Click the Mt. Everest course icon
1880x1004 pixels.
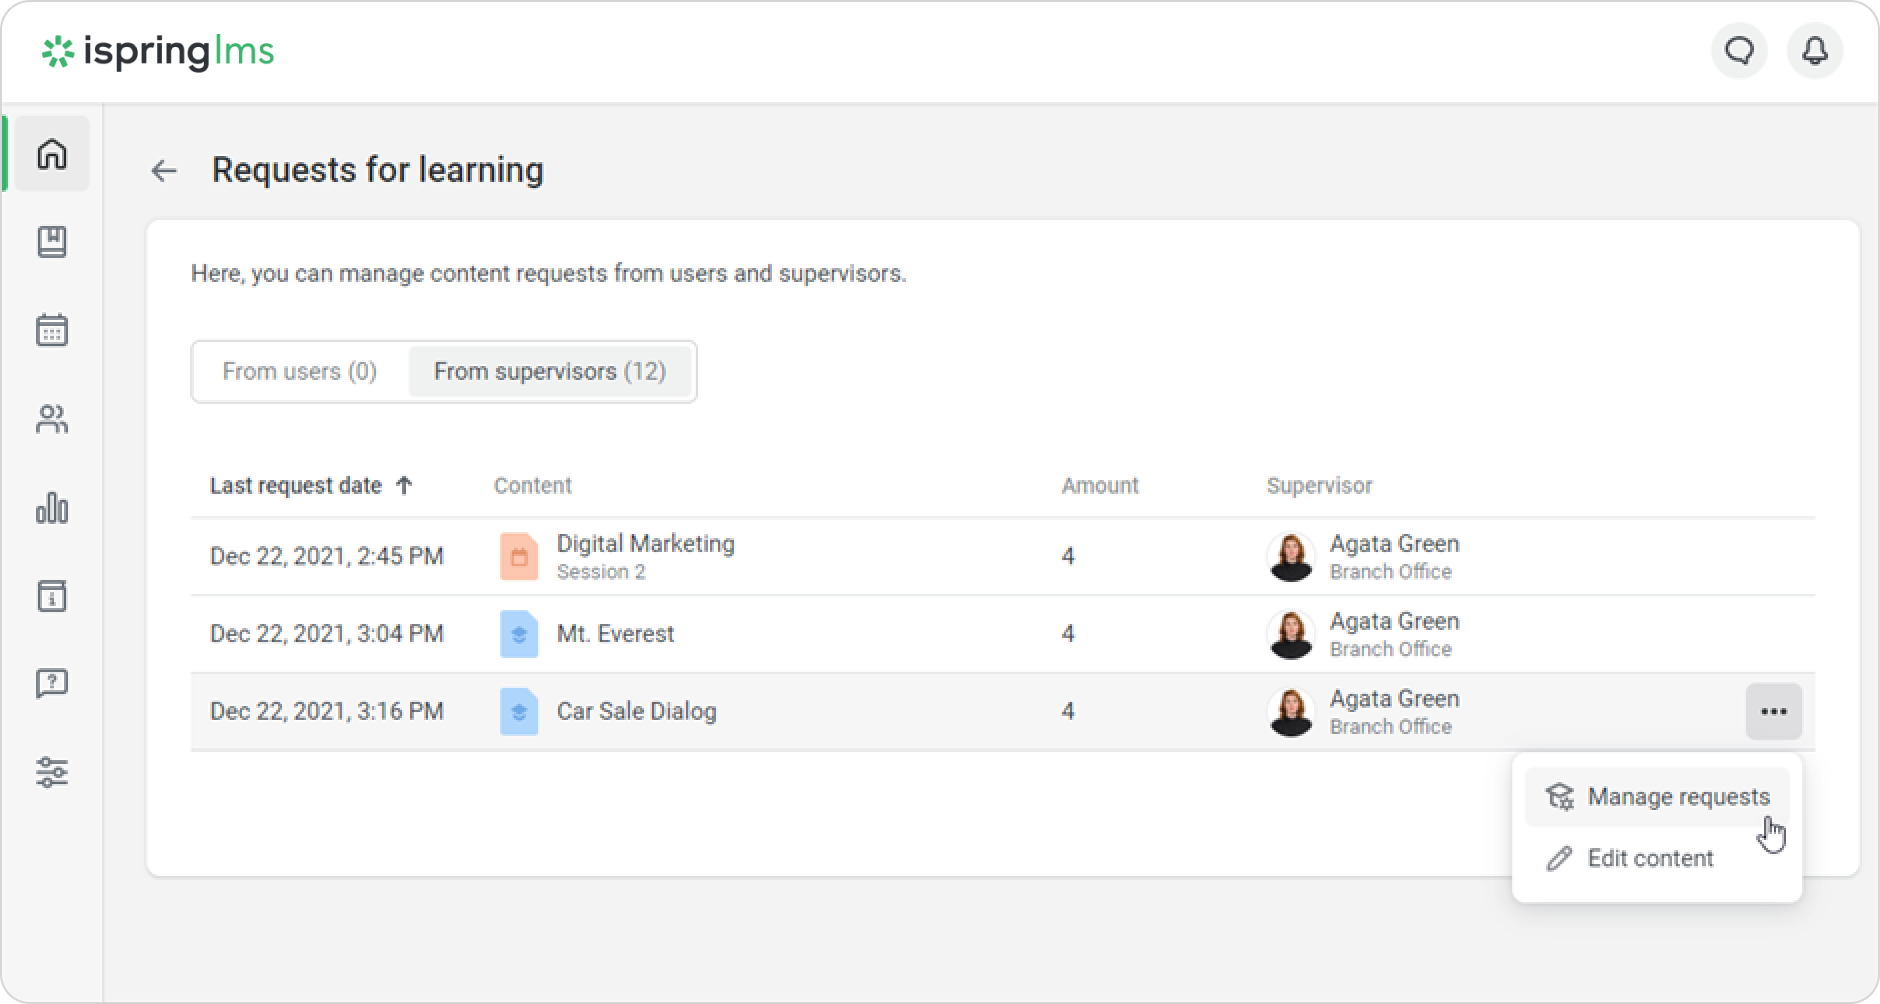pos(519,634)
